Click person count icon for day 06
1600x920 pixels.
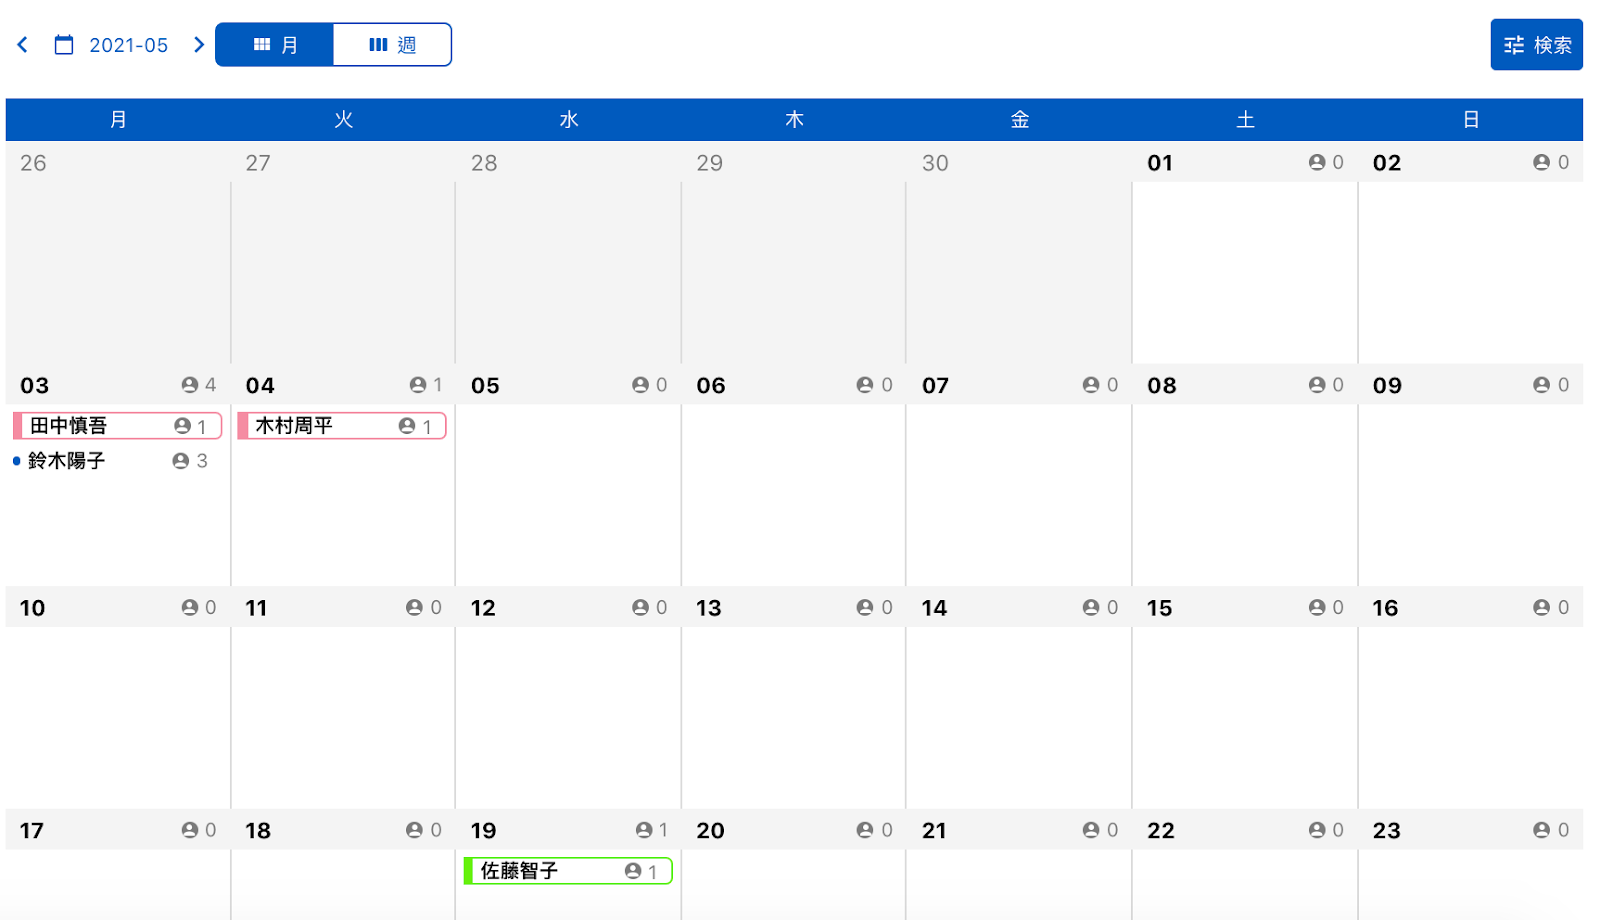(865, 385)
